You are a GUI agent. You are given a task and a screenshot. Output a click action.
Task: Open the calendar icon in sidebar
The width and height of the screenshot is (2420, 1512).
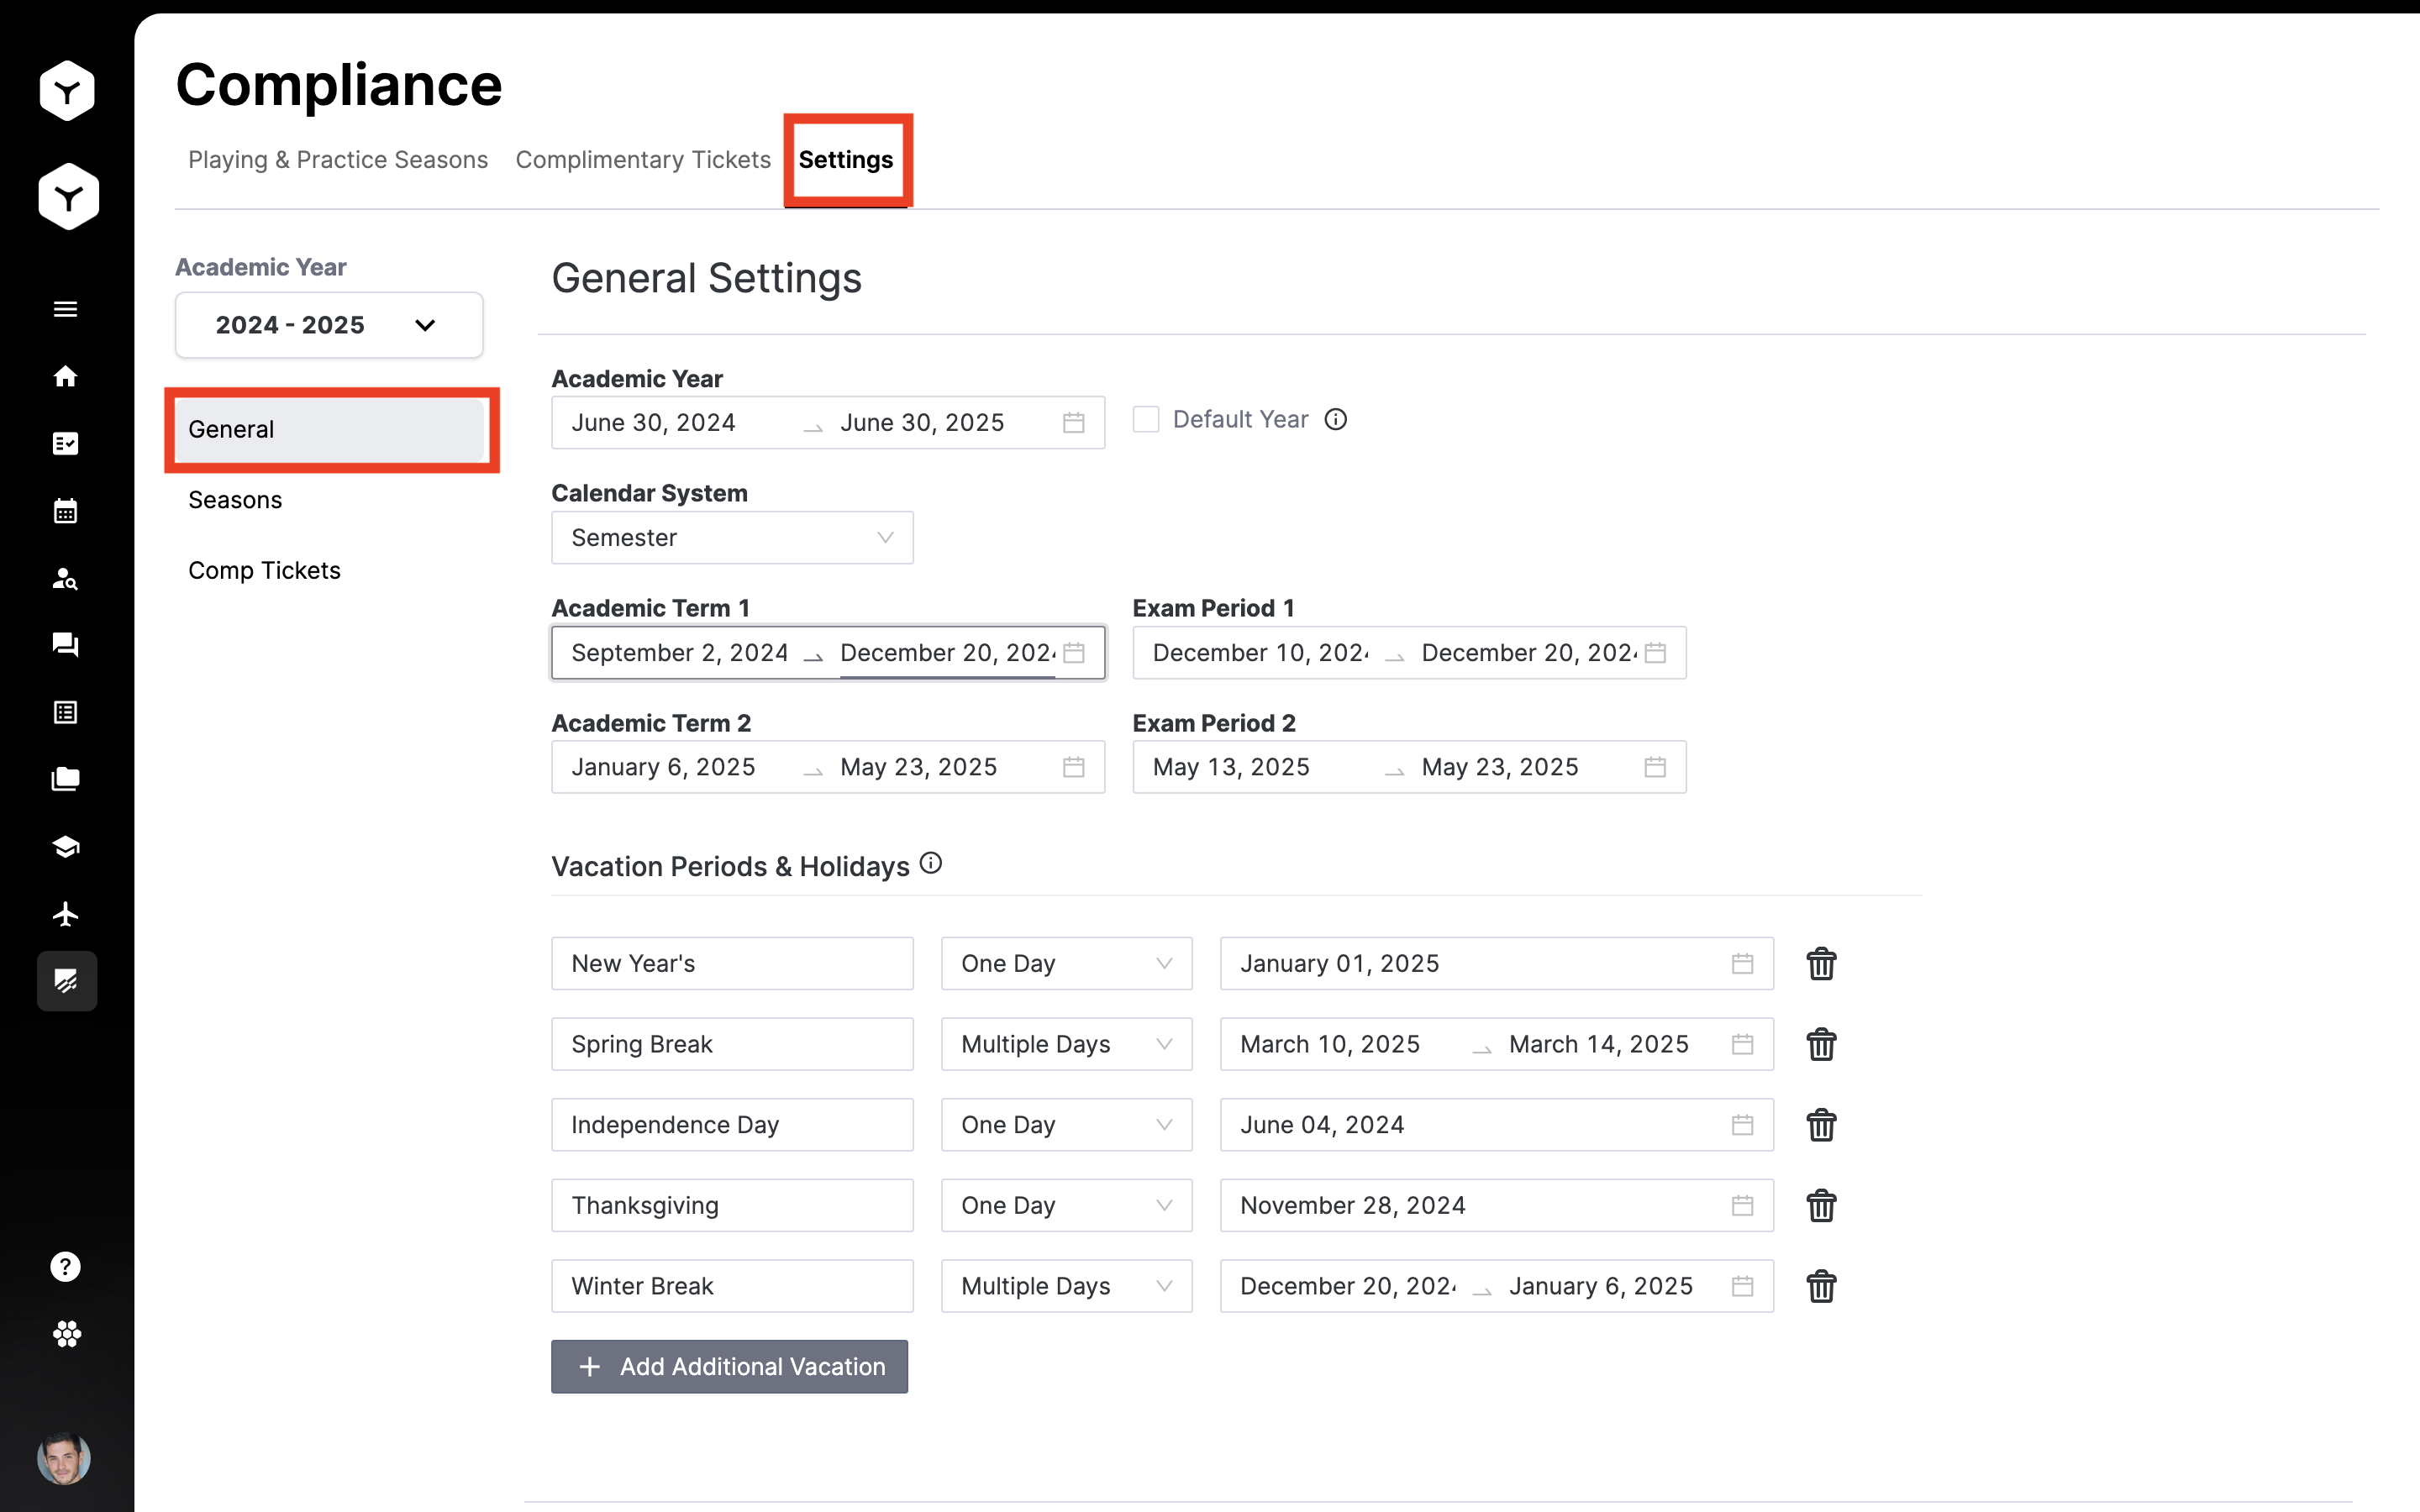coord(65,511)
